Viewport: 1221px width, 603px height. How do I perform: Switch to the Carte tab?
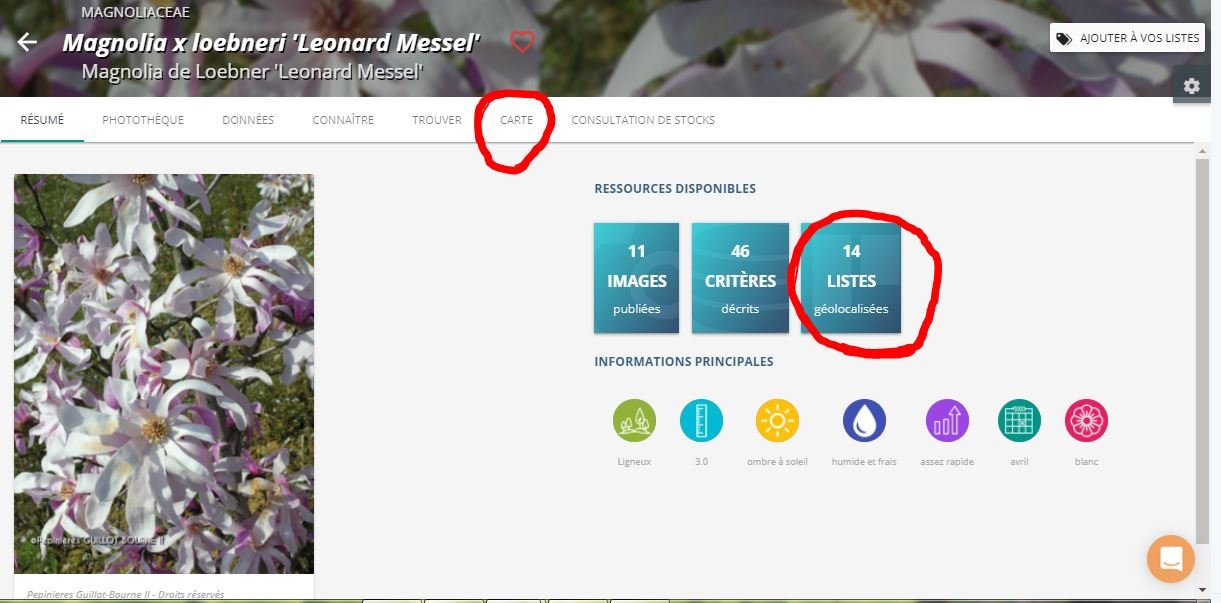(516, 120)
